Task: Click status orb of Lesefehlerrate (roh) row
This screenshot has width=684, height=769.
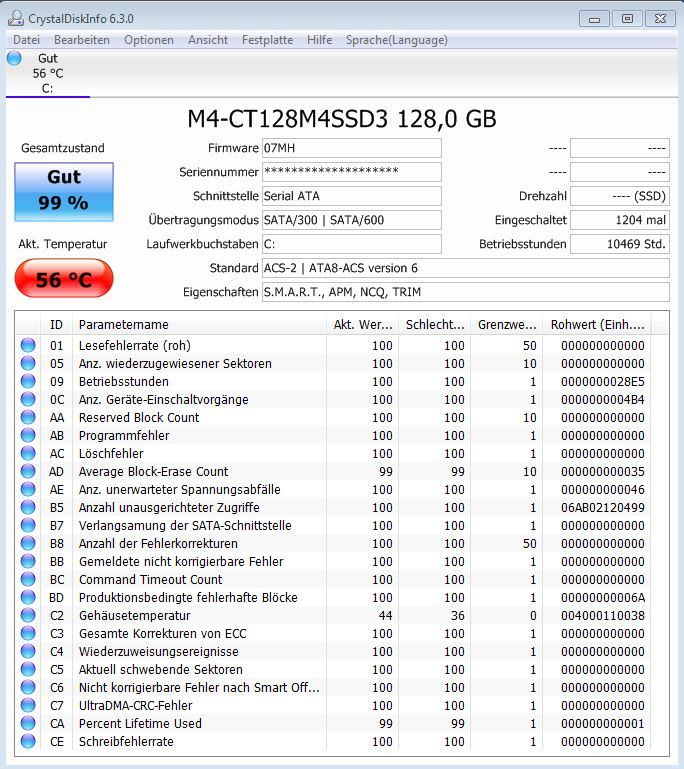Action: click(28, 345)
